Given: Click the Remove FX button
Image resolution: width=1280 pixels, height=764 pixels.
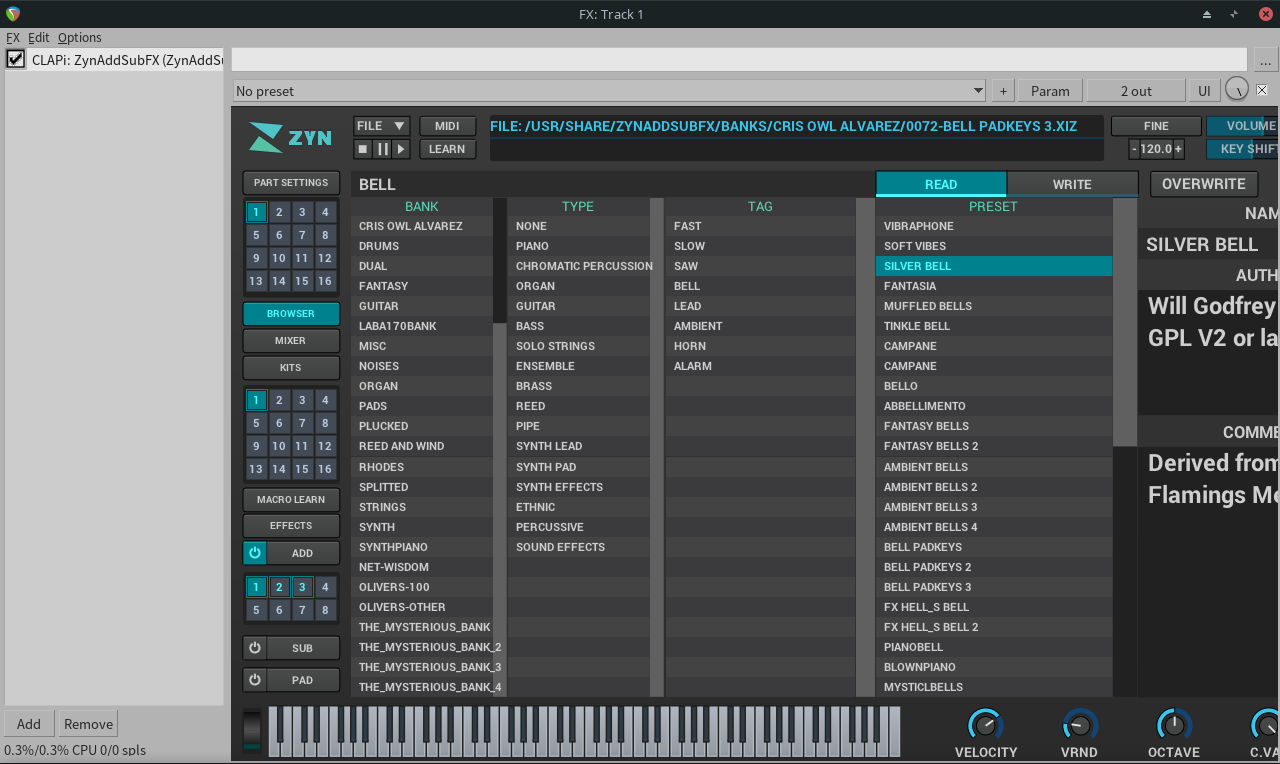Looking at the screenshot, I should [x=88, y=724].
